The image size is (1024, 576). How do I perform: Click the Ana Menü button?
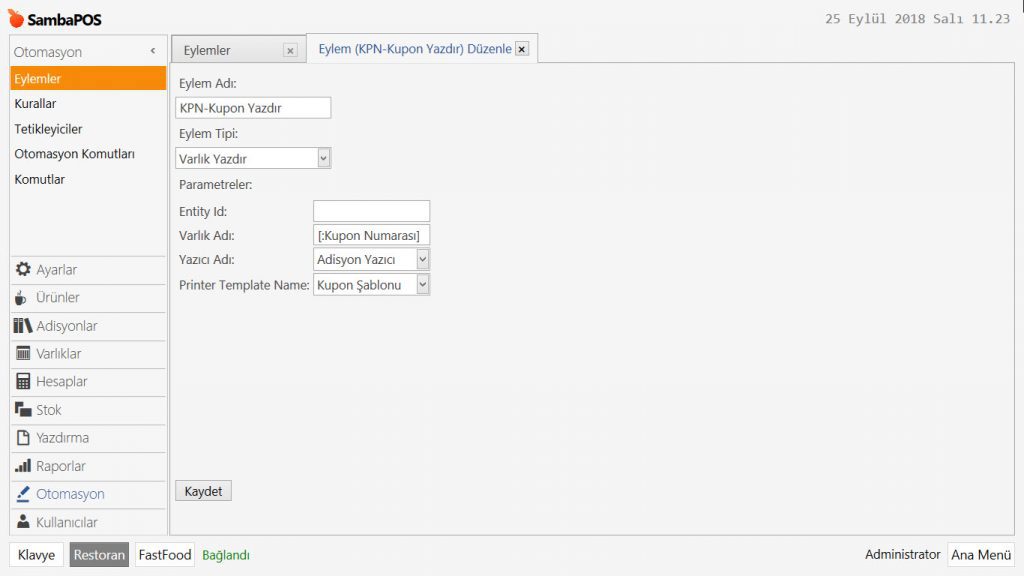point(980,555)
